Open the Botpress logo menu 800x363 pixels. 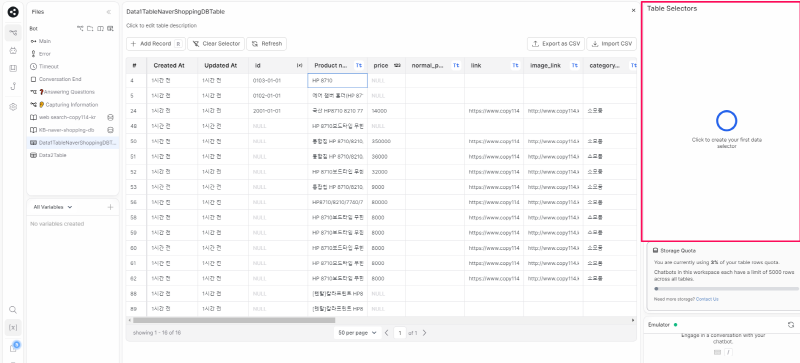[x=13, y=12]
